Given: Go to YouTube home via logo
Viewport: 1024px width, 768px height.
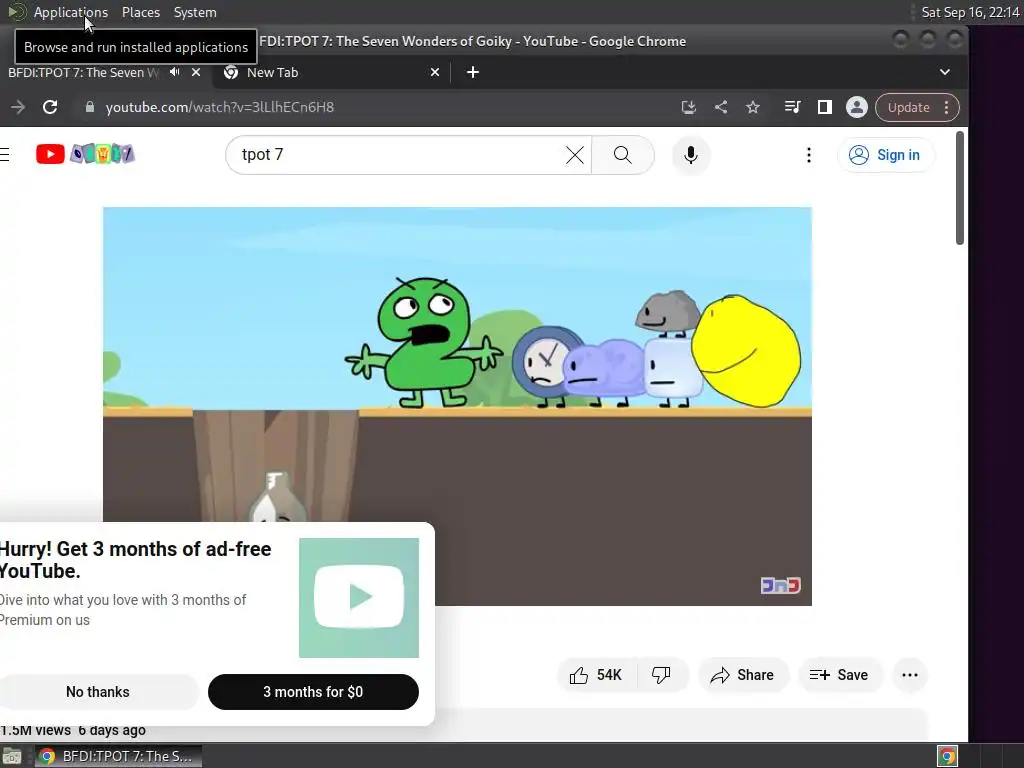Looking at the screenshot, I should 85,154.
